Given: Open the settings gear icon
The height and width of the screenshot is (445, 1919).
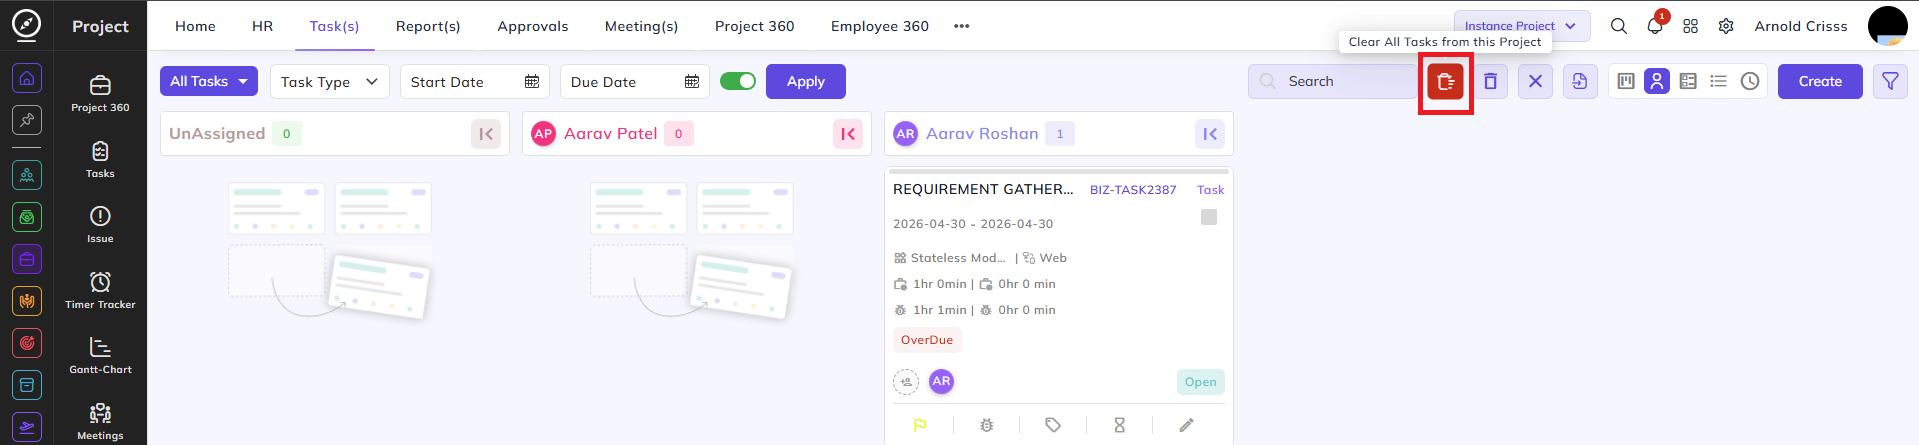Looking at the screenshot, I should tap(1726, 26).
